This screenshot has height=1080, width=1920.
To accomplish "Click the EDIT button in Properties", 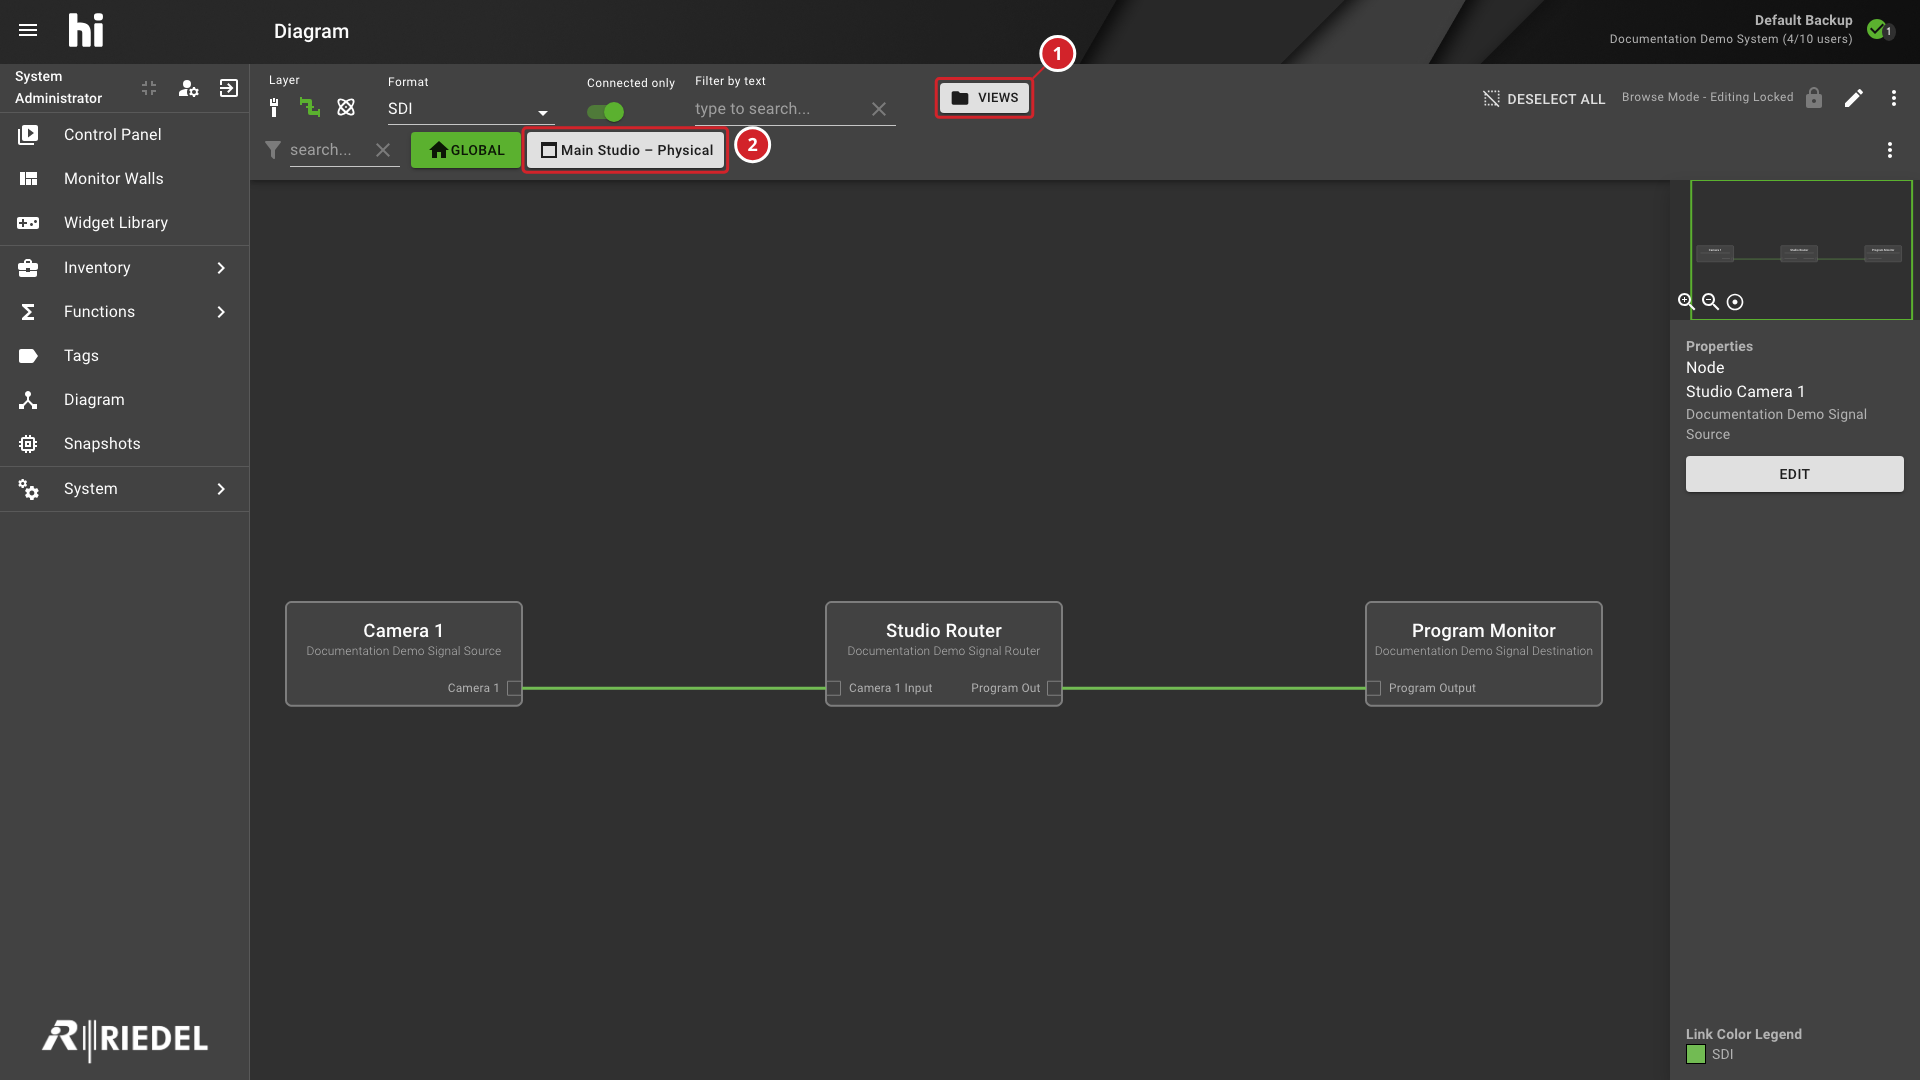I will [1794, 474].
